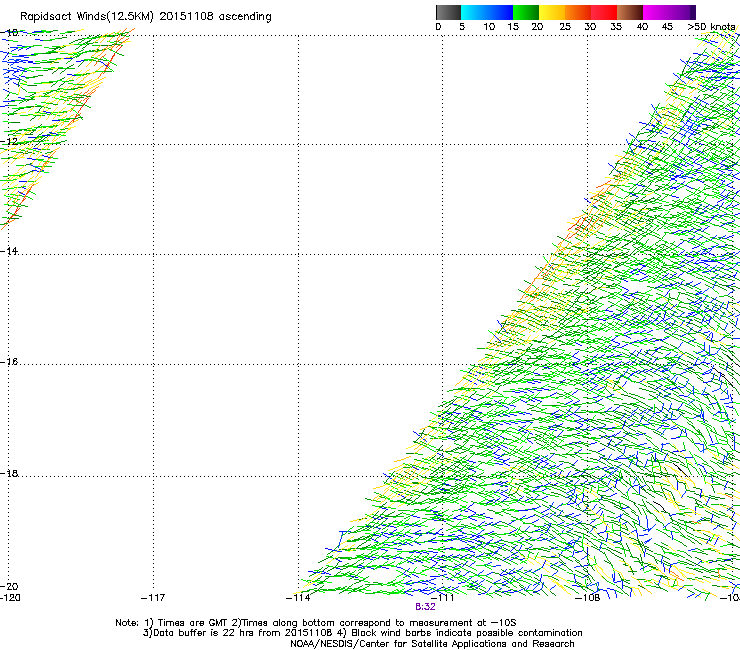Click the gray 0-5 knots legend segment
The width and height of the screenshot is (740, 650).
point(448,12)
